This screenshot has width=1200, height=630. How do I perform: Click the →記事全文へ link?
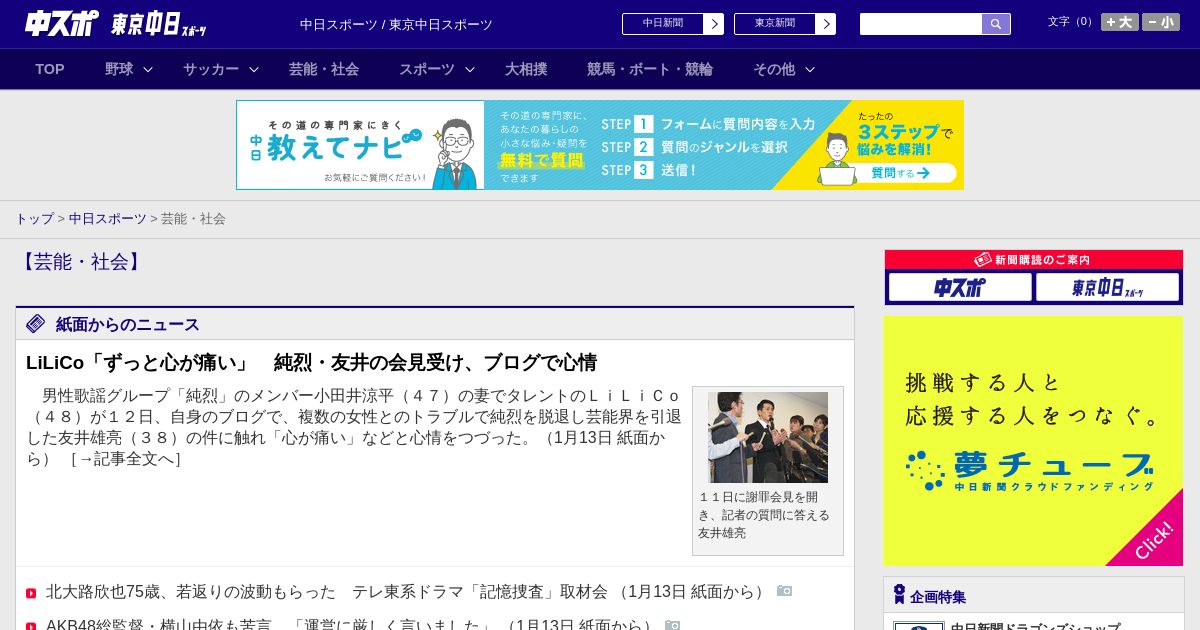pos(125,459)
